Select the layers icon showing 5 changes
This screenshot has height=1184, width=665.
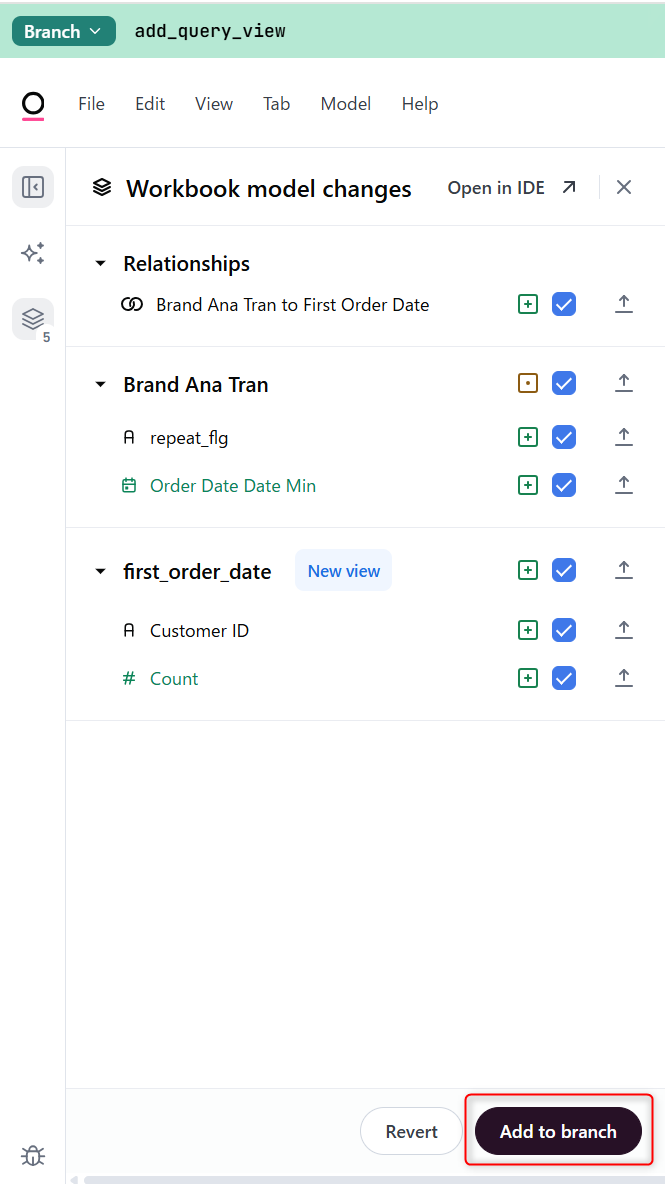33,319
